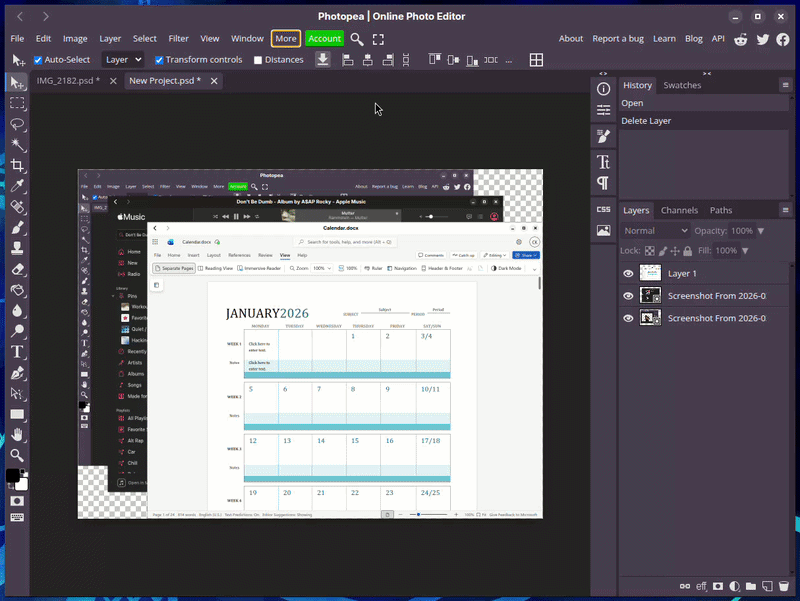Screen dimensions: 800x601
Task: Pick the Eyedropper tool
Action: [x=18, y=186]
